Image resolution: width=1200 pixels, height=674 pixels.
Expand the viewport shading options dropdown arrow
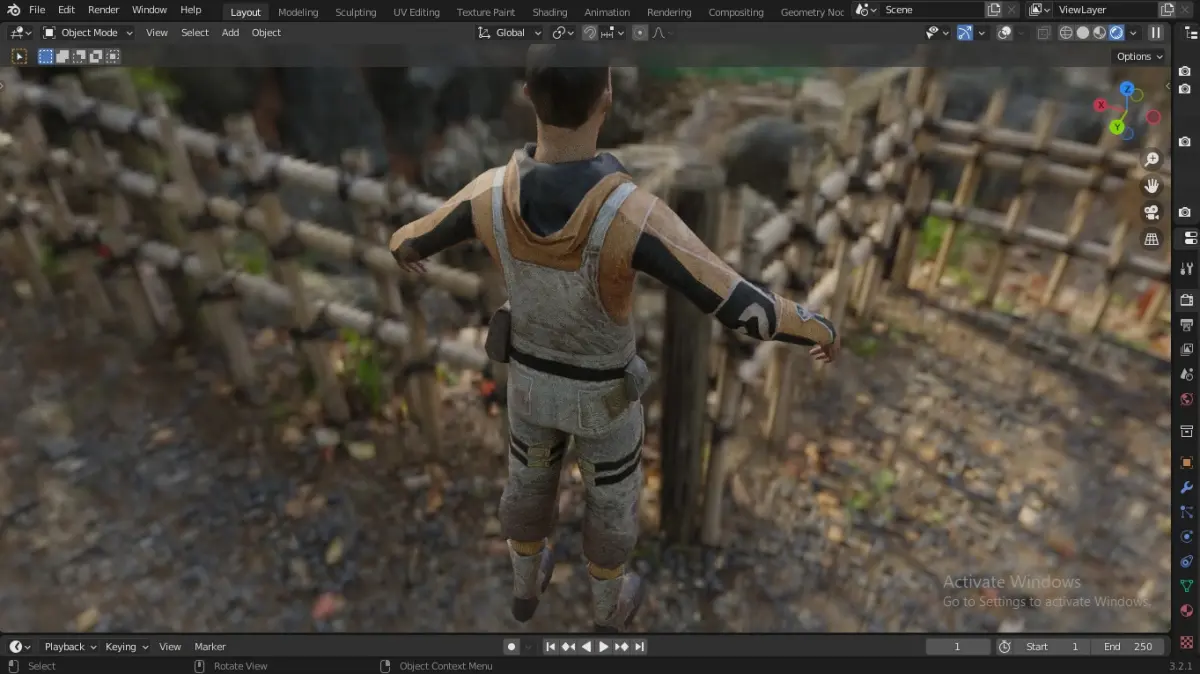[1133, 32]
